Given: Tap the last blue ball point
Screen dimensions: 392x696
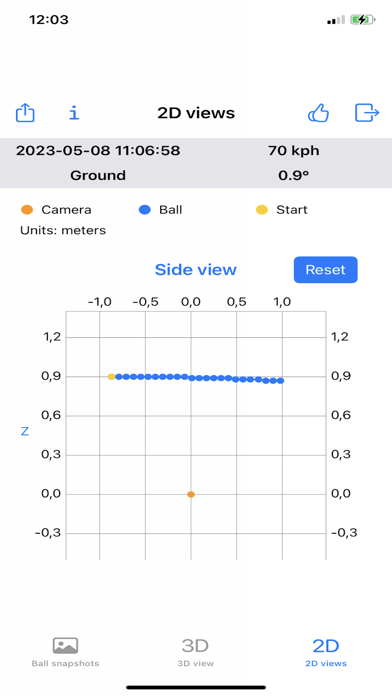Looking at the screenshot, I should [x=280, y=380].
